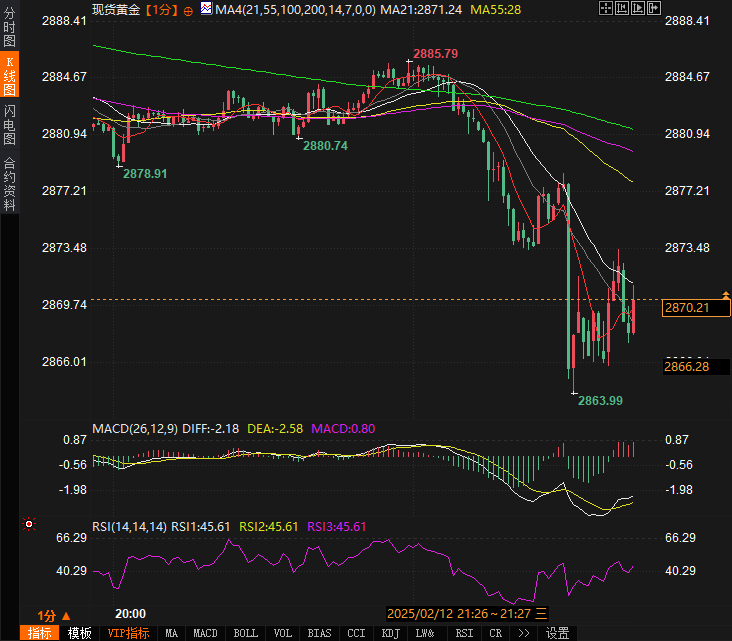Select the K线图 sidebar tab
Viewport: 732px width, 641px height.
tap(9, 75)
